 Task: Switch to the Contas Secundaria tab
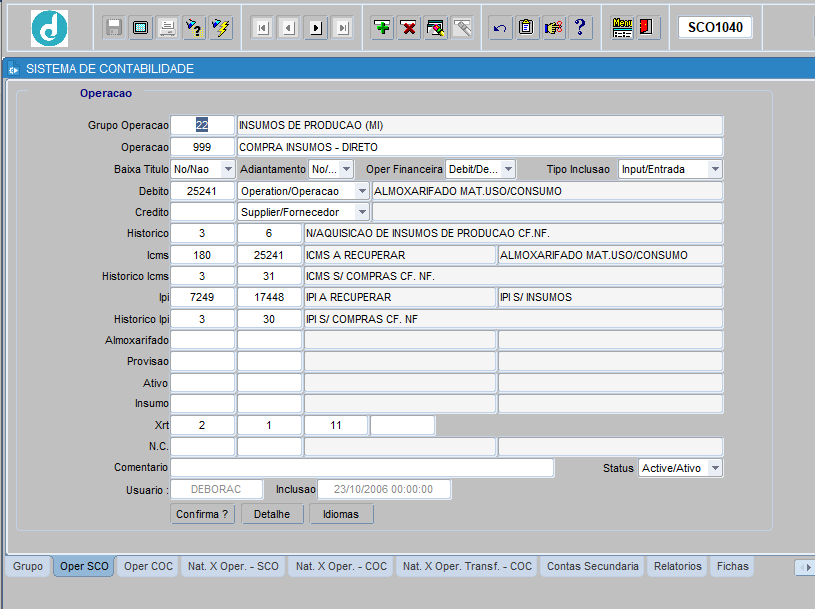point(593,566)
